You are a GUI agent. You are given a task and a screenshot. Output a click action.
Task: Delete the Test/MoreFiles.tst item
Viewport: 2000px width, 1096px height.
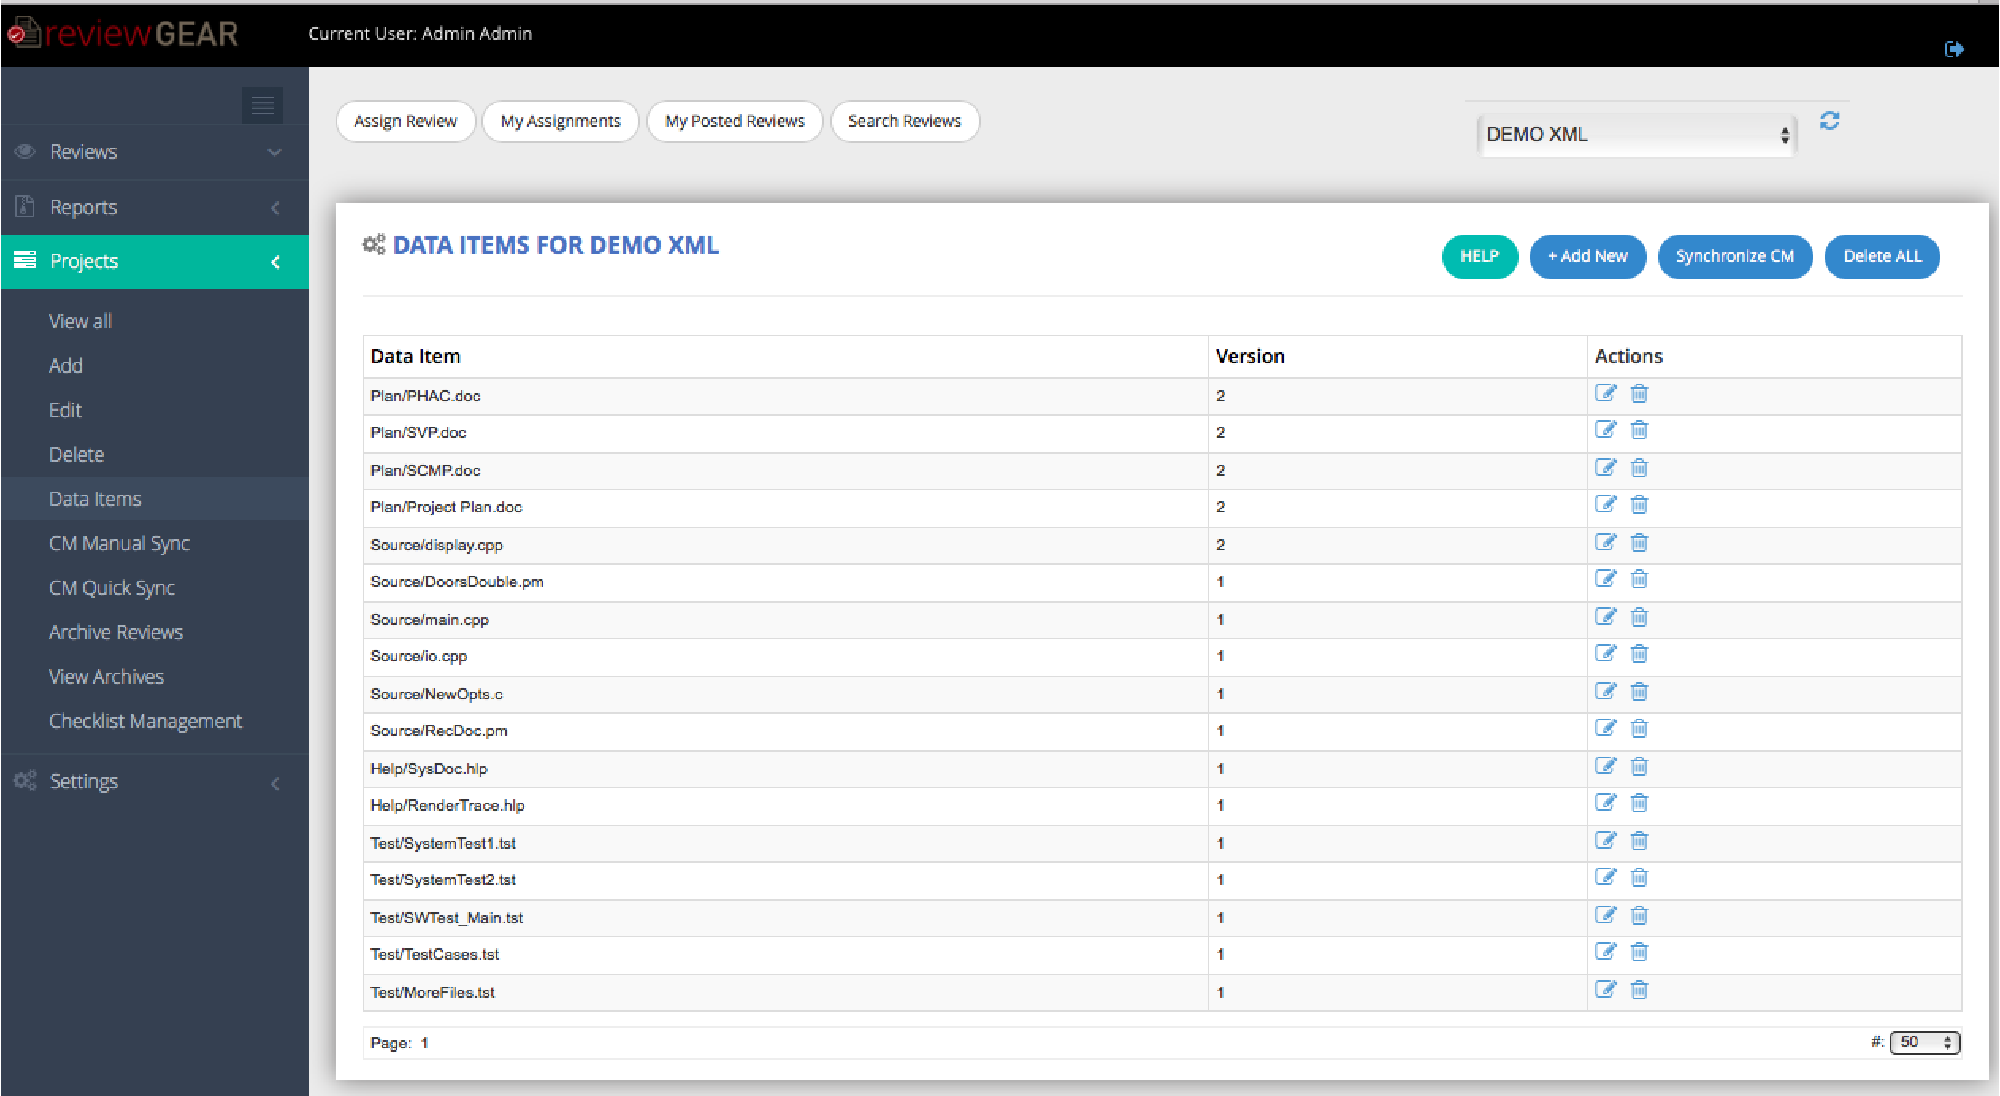coord(1639,989)
